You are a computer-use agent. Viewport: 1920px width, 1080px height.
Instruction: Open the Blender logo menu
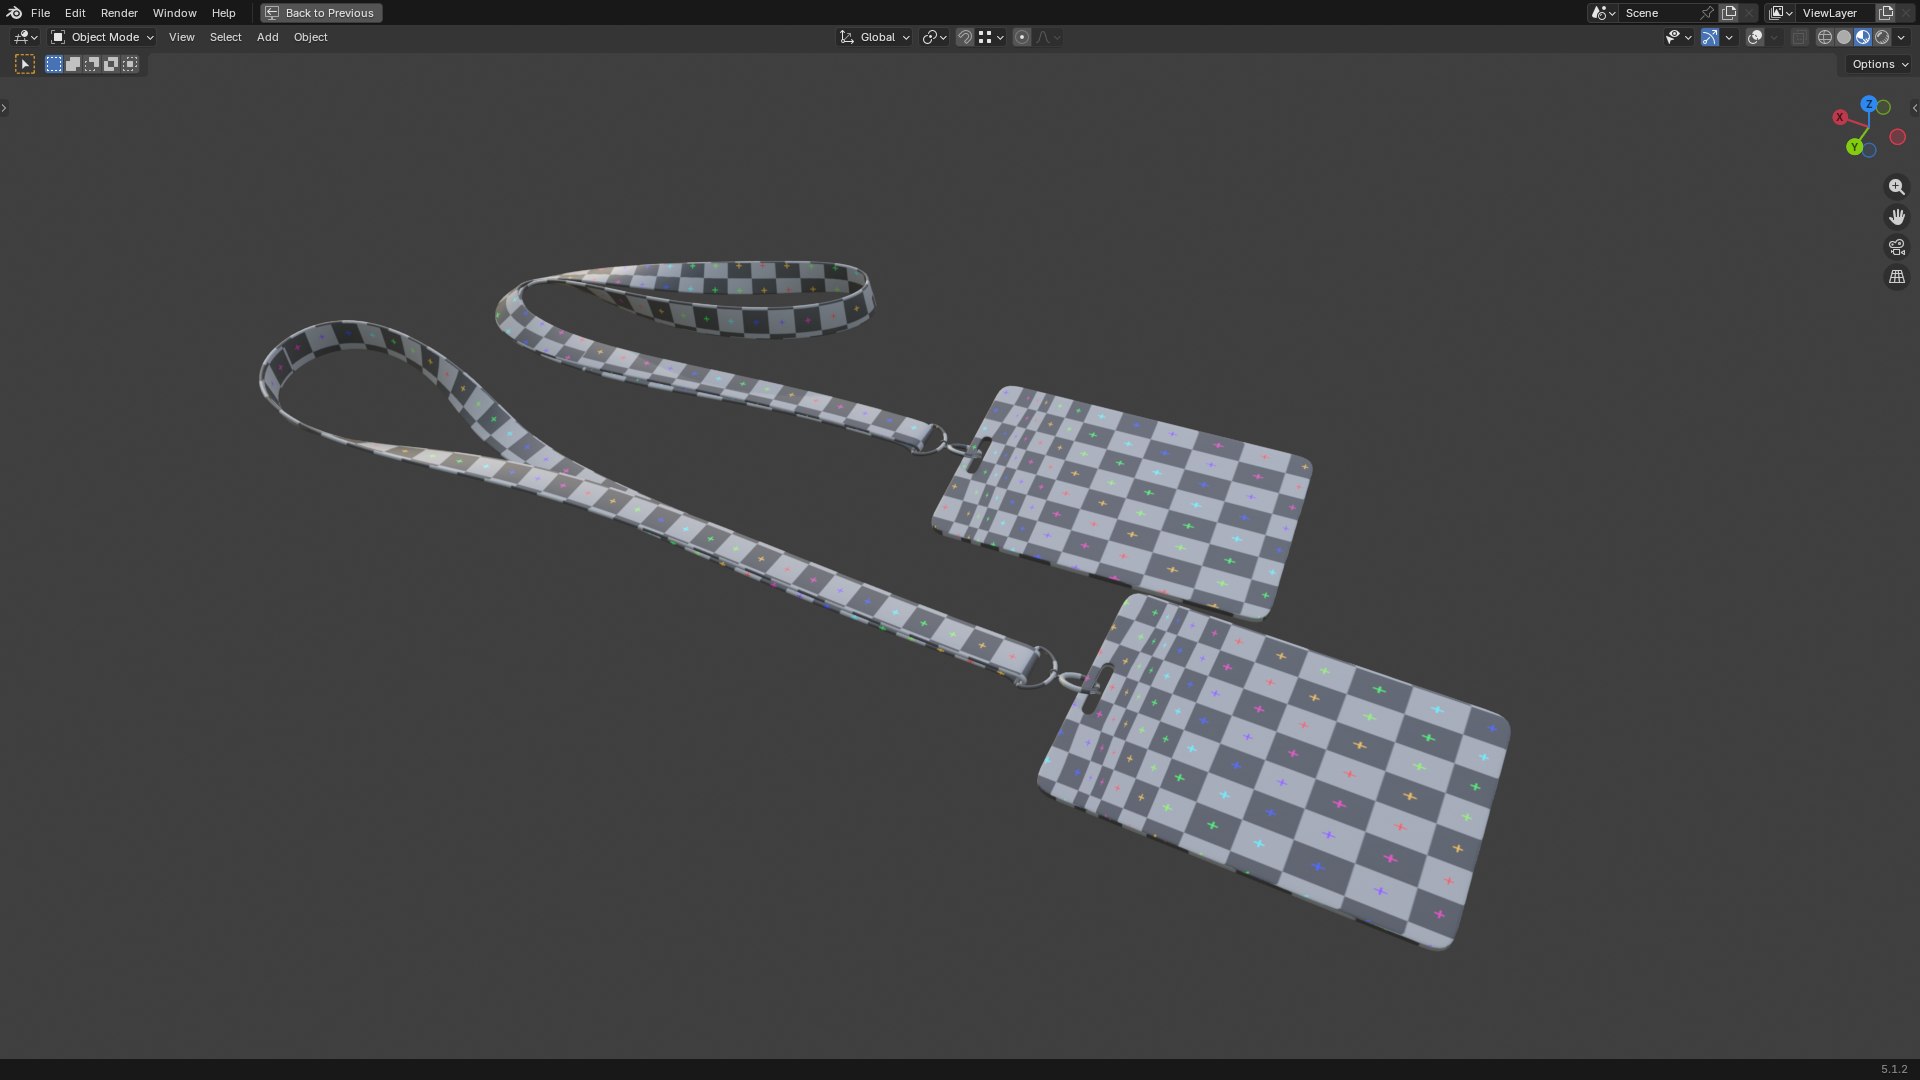14,13
